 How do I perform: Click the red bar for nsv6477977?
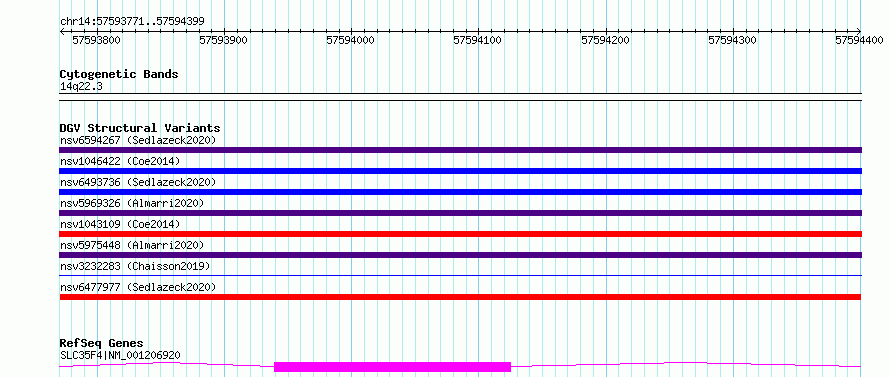460,297
